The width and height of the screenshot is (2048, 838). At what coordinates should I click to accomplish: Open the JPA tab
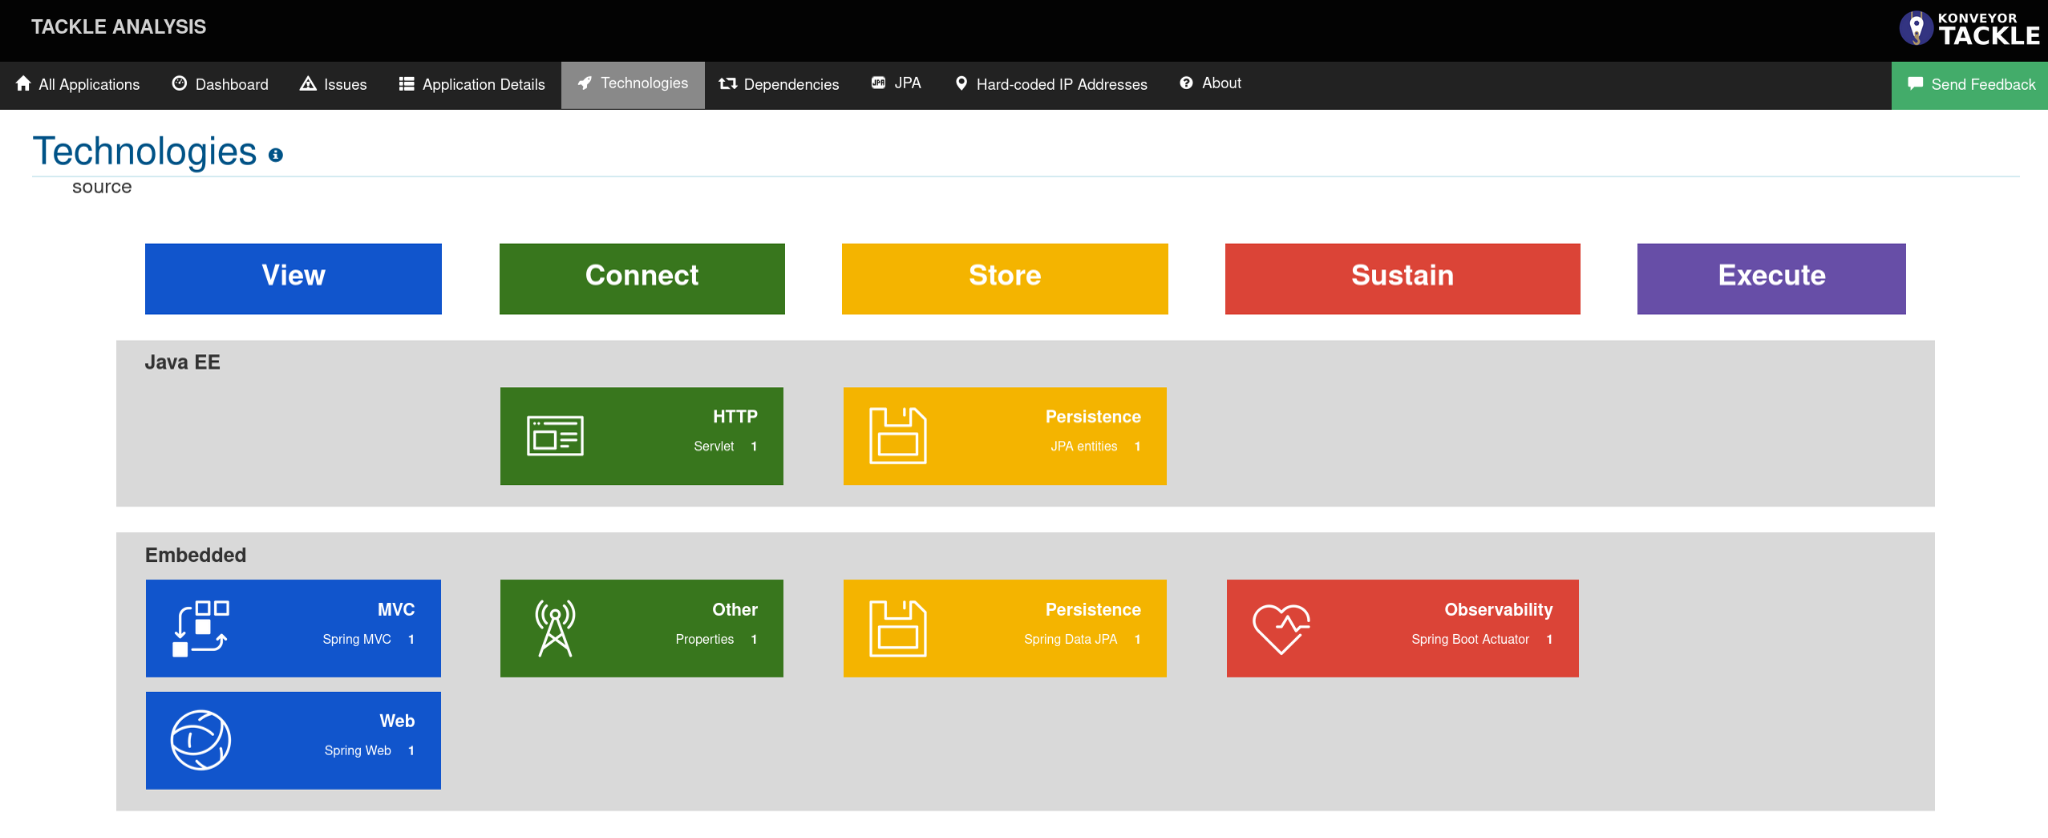(896, 85)
